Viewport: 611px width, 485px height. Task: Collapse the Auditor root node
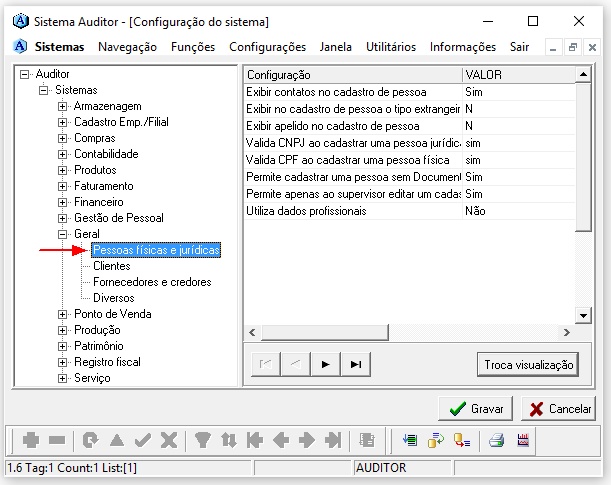(x=25, y=74)
